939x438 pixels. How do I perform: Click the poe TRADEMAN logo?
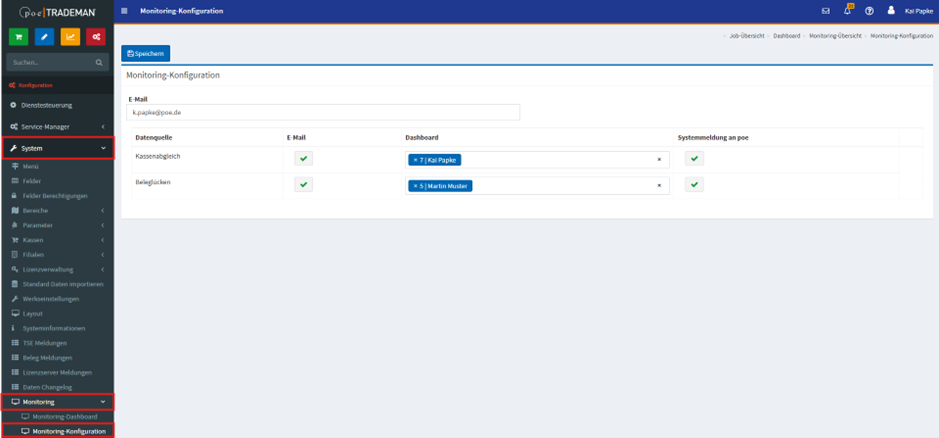(57, 11)
